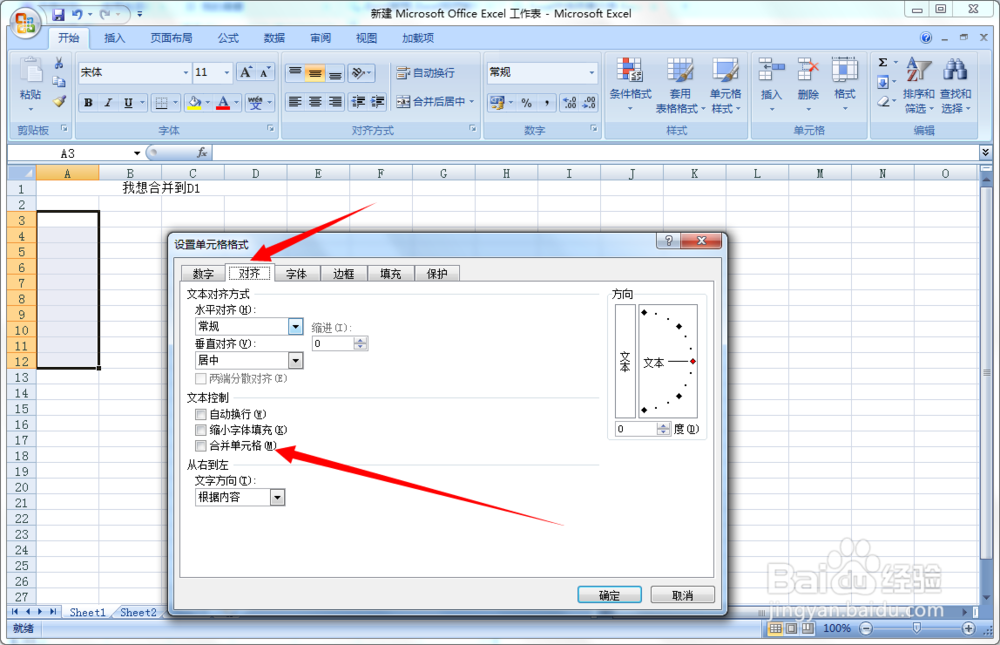The height and width of the screenshot is (645, 1000).
Task: Align text to the left
Action: (x=295, y=101)
